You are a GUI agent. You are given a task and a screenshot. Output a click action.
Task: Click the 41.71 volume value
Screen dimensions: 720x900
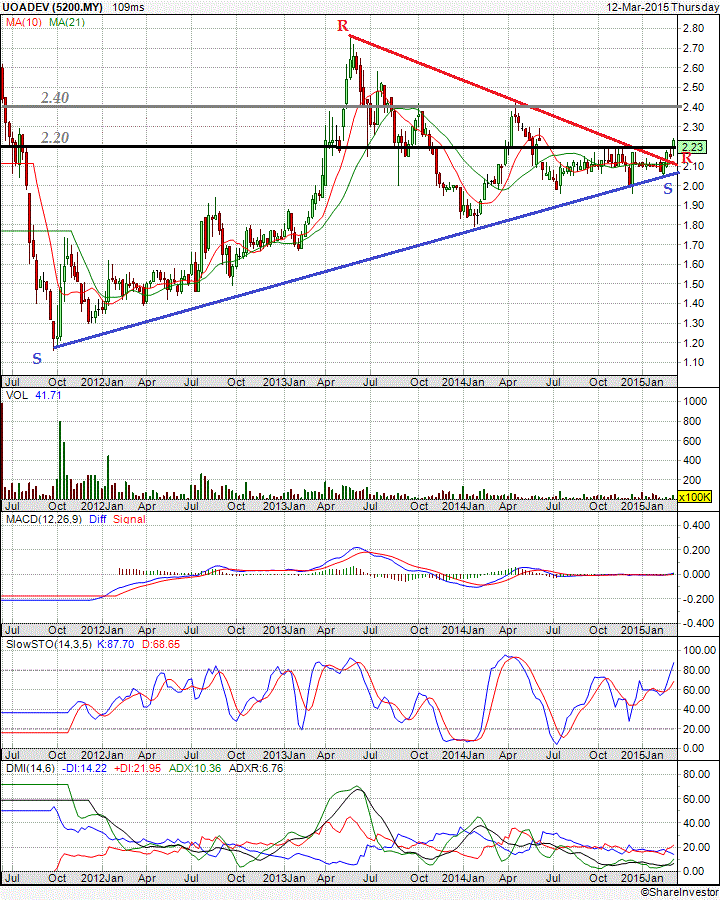click(48, 395)
